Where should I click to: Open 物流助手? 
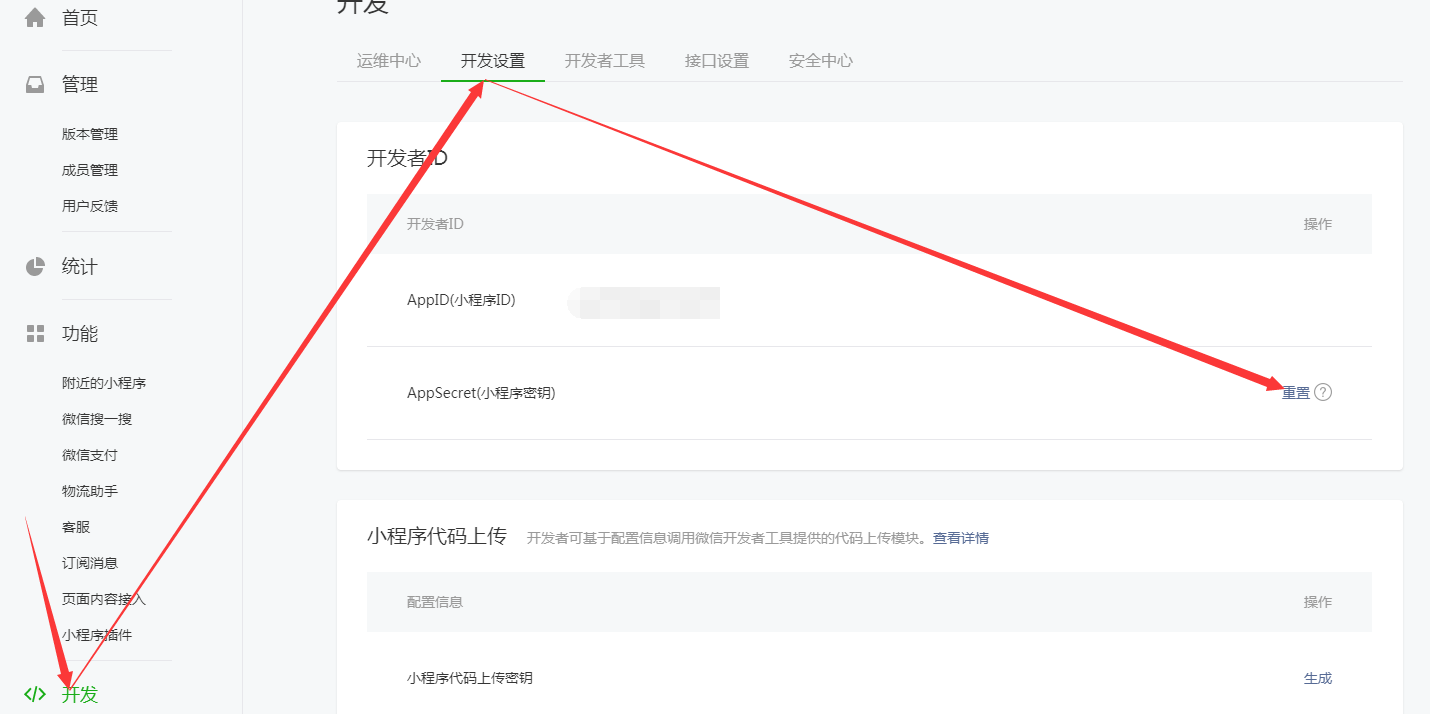(90, 491)
